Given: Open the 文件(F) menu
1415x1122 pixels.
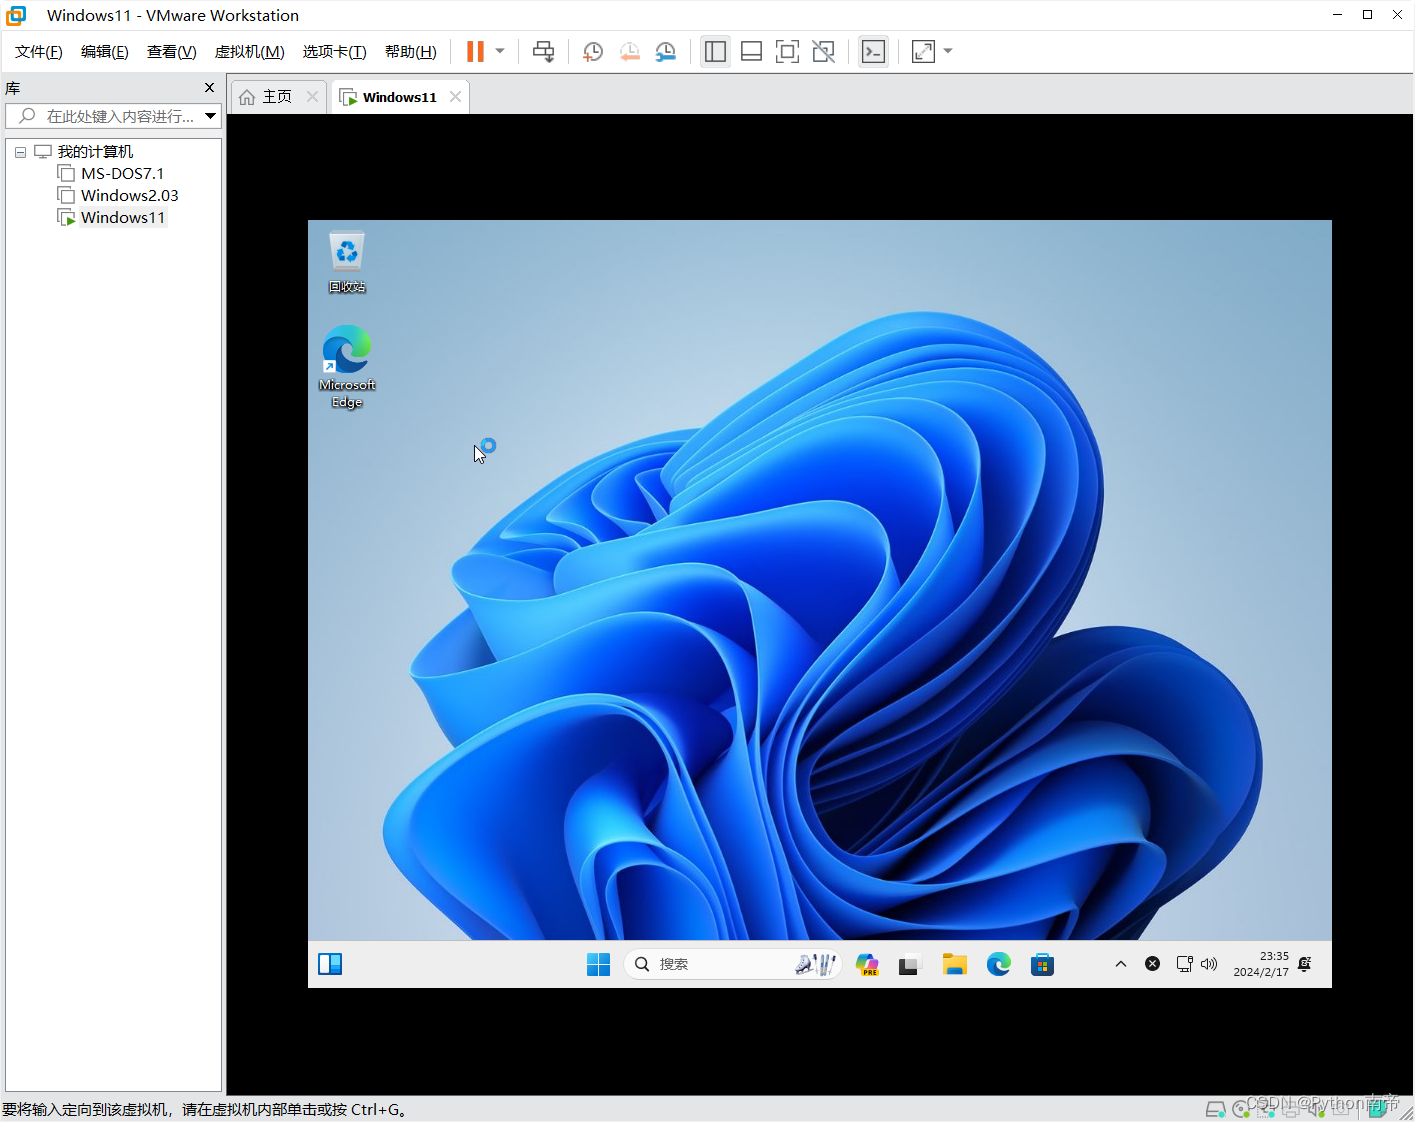Looking at the screenshot, I should [x=39, y=52].
